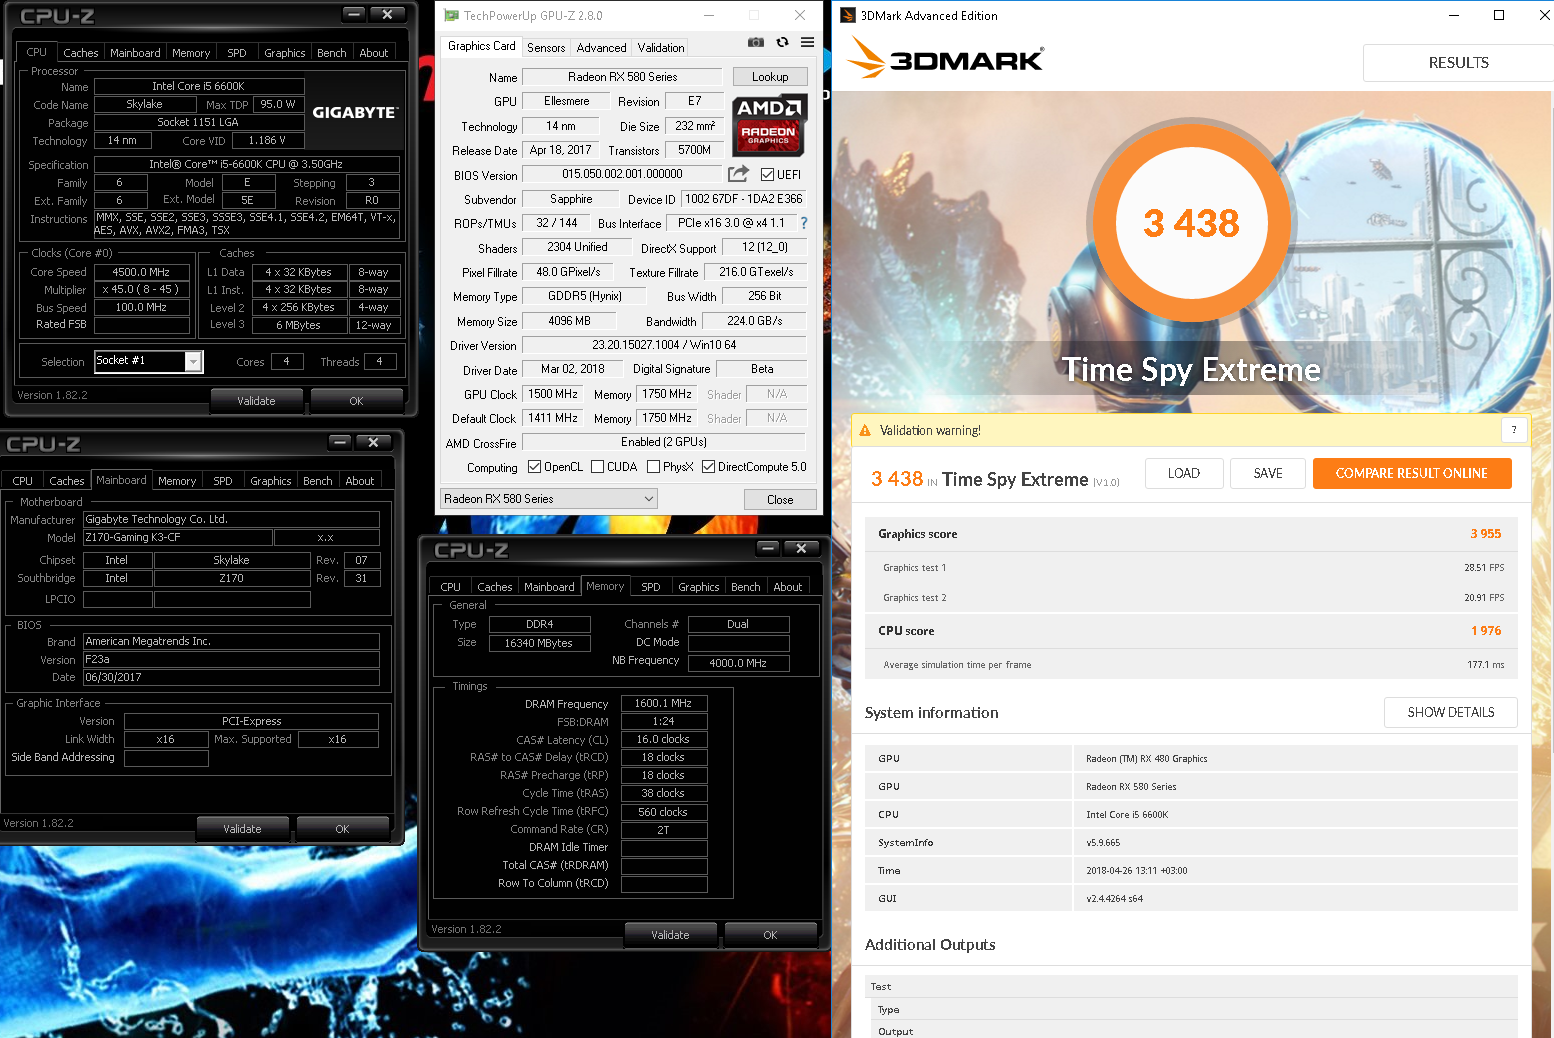This screenshot has width=1554, height=1038.
Task: Click the Gigabyte logo in CPU-Z
Action: coord(355,112)
